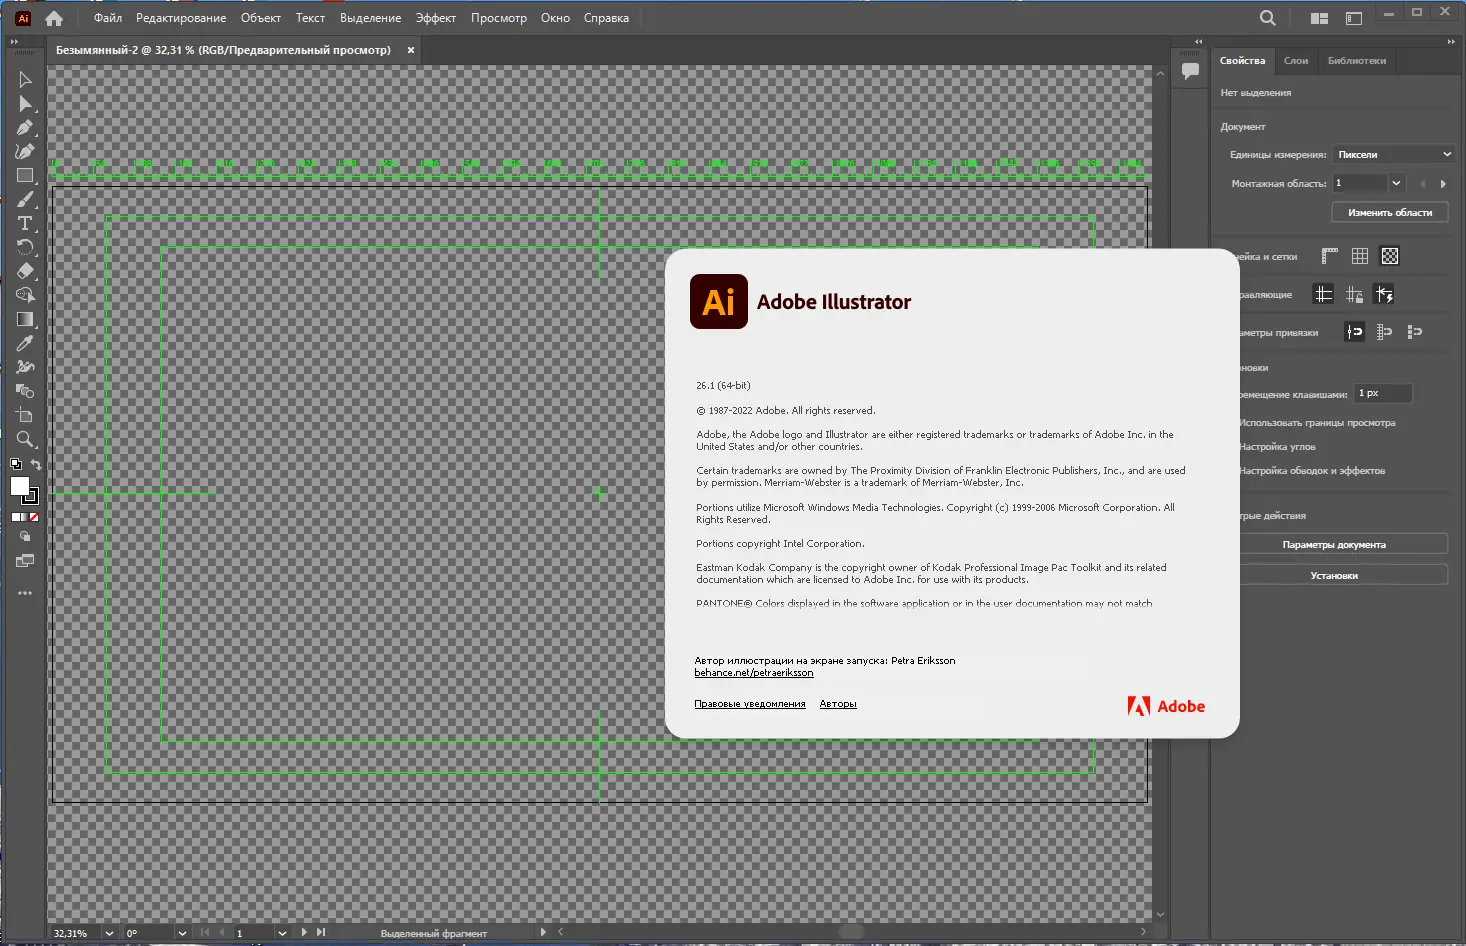Open Edit Toolbar three-dots menu
Screen dimensions: 1466x946
pyautogui.click(x=25, y=593)
